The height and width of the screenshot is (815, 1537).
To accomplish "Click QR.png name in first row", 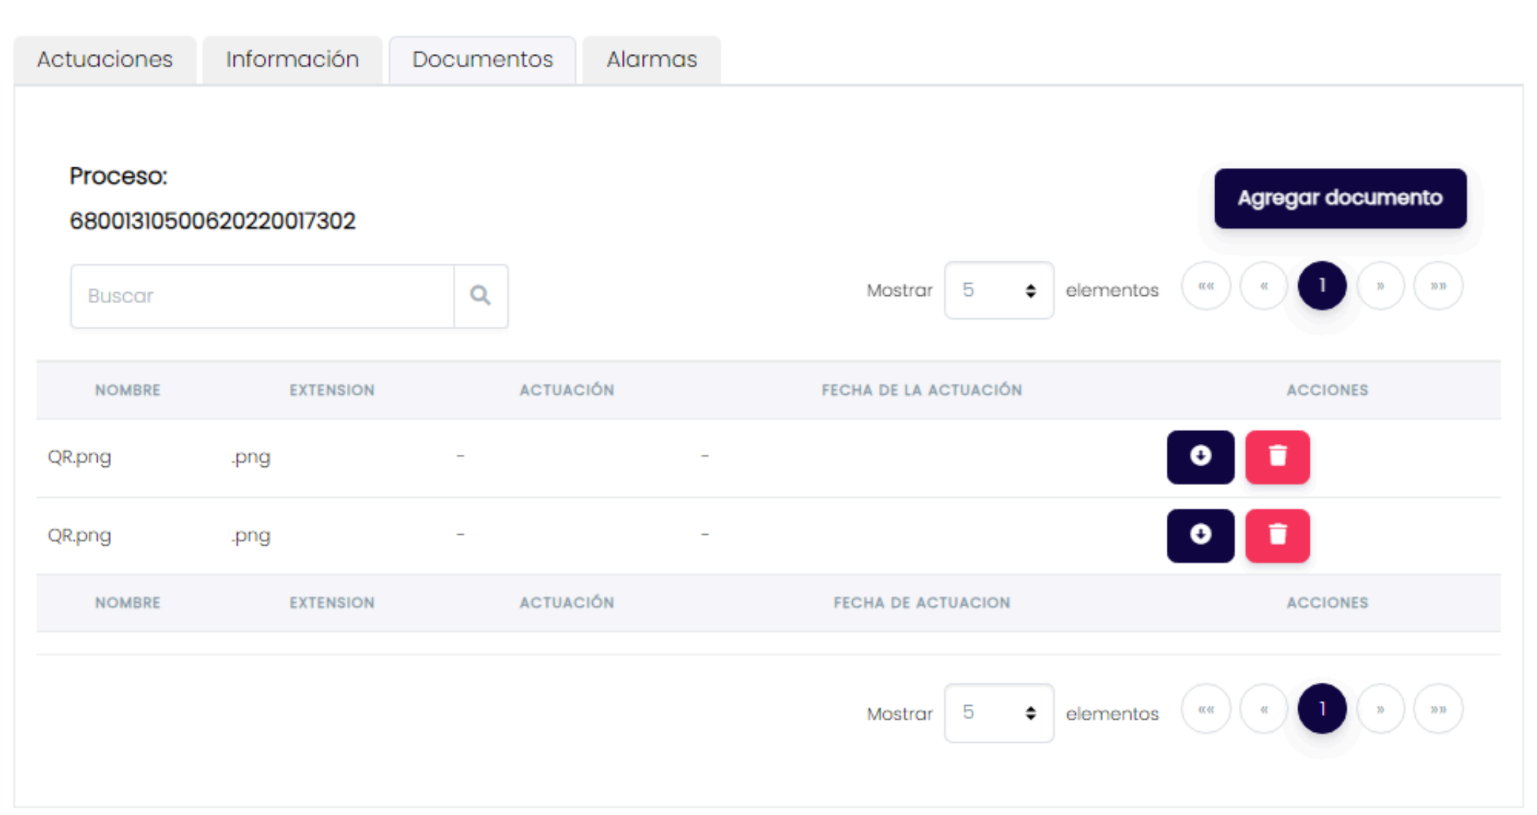I will [x=80, y=457].
